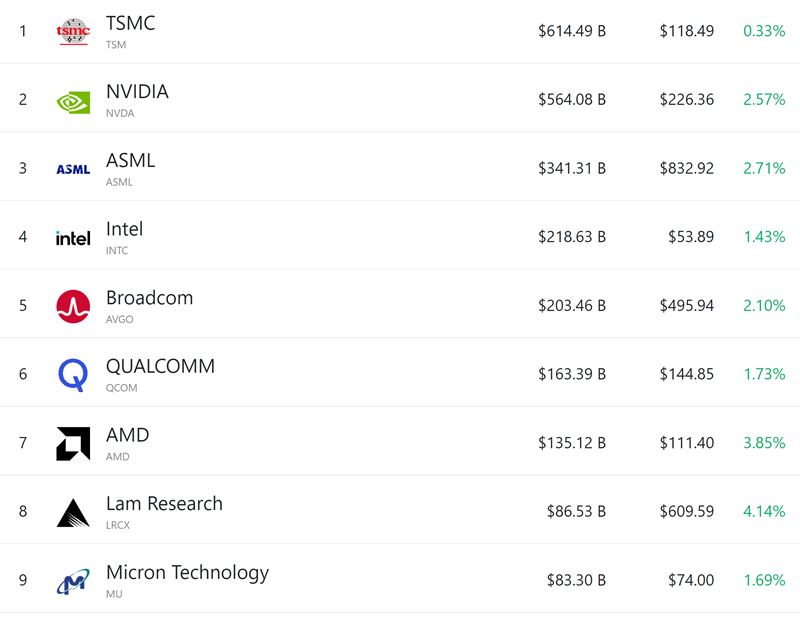Screen dimensions: 800x623
Task: Open the Lam Research company page
Action: 164,504
